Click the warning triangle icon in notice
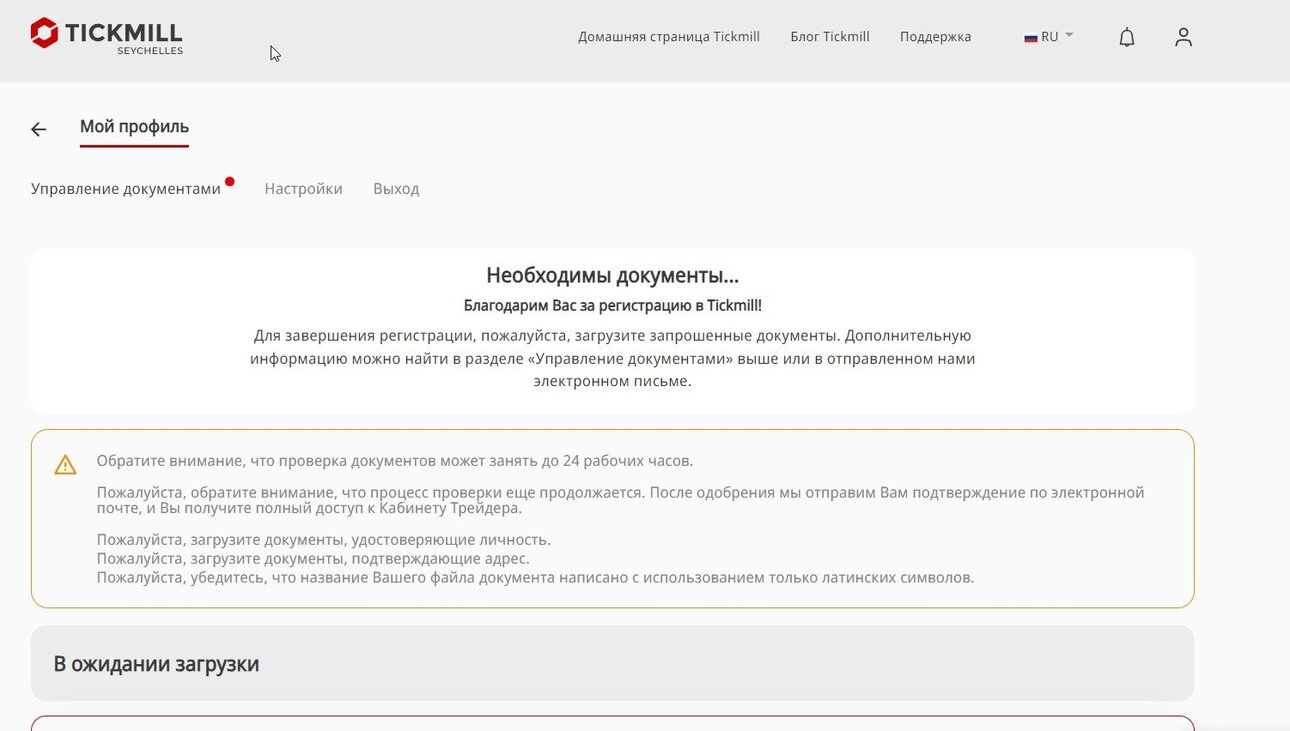Viewport: 1290px width, 731px height. 65,465
